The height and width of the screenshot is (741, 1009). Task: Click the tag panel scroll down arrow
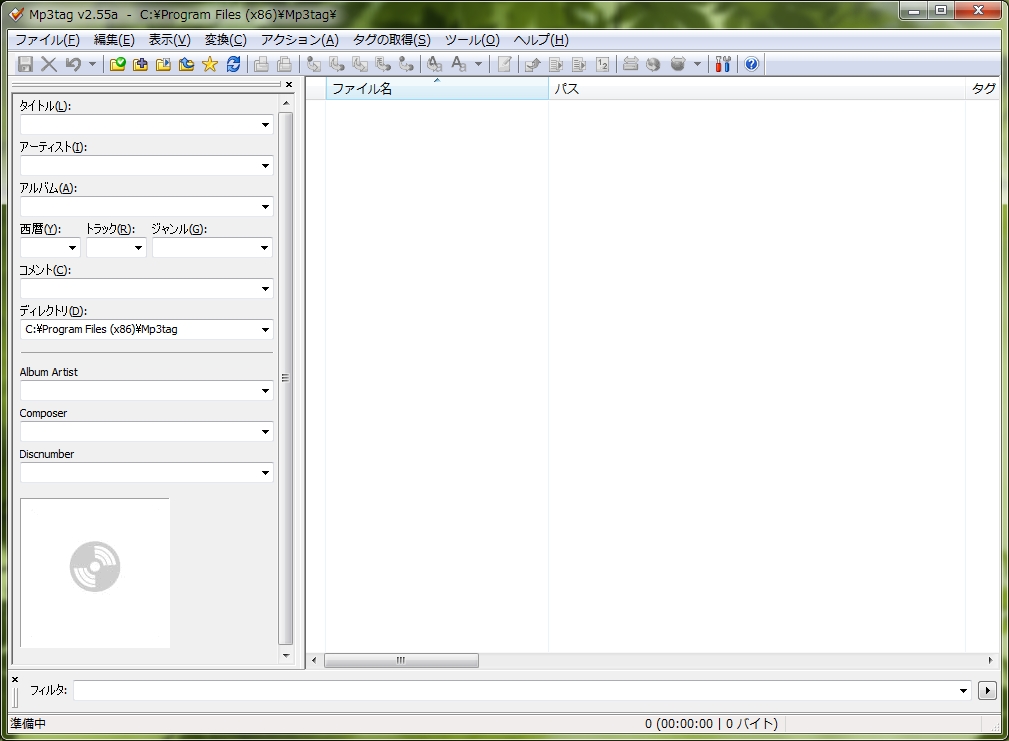pyautogui.click(x=286, y=655)
